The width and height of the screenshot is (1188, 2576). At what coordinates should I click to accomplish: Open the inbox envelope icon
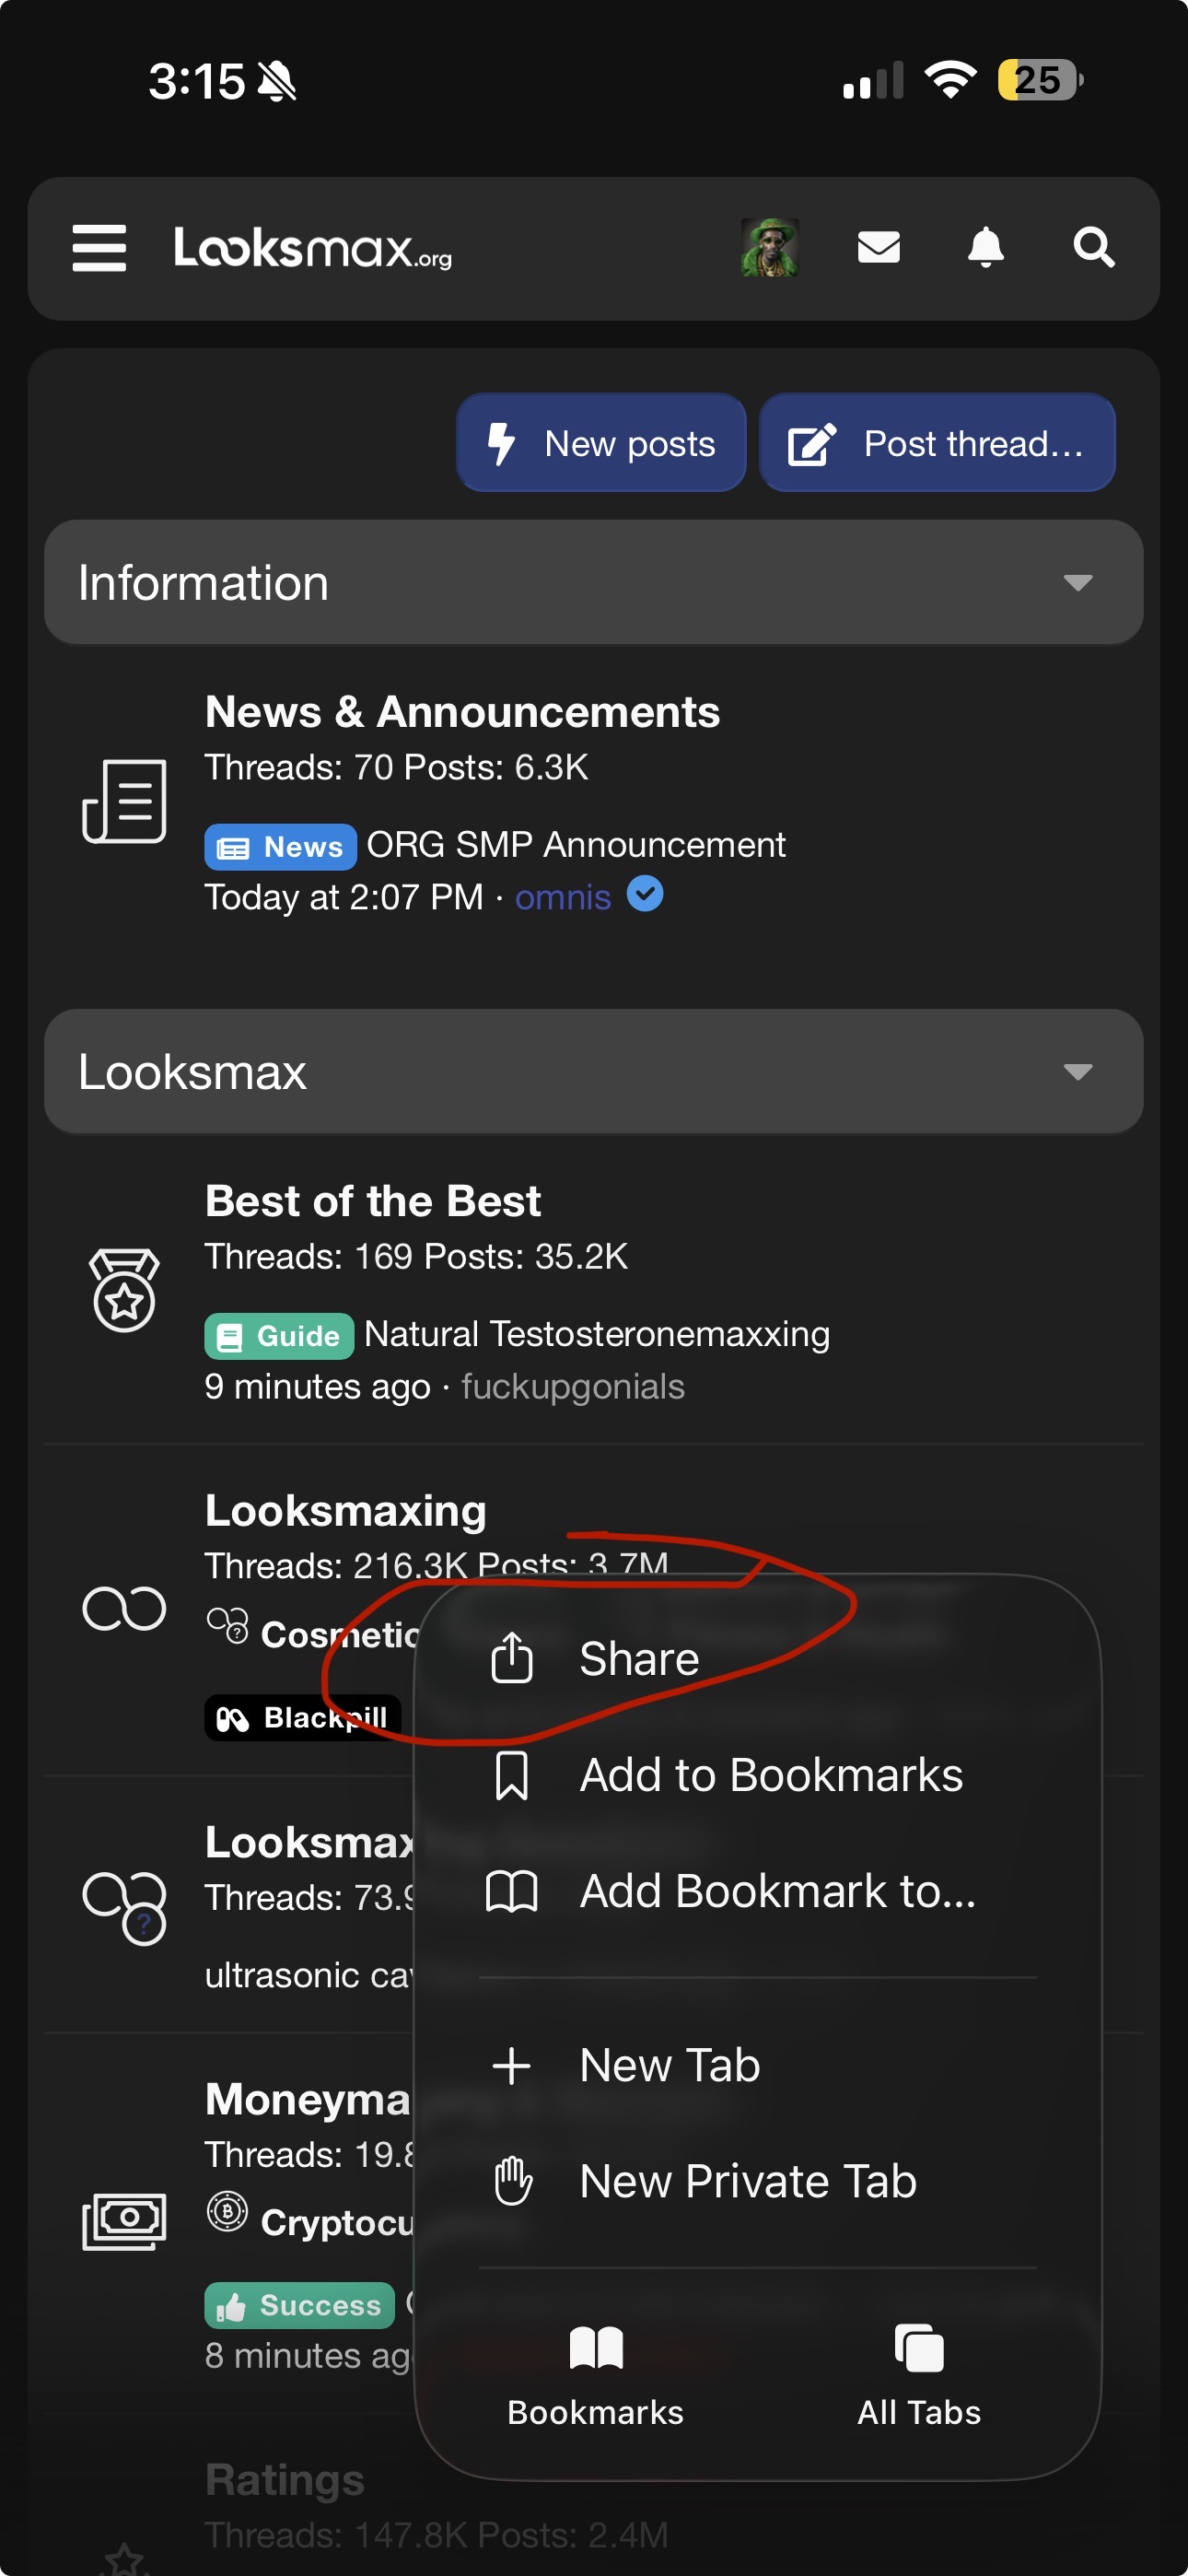878,248
